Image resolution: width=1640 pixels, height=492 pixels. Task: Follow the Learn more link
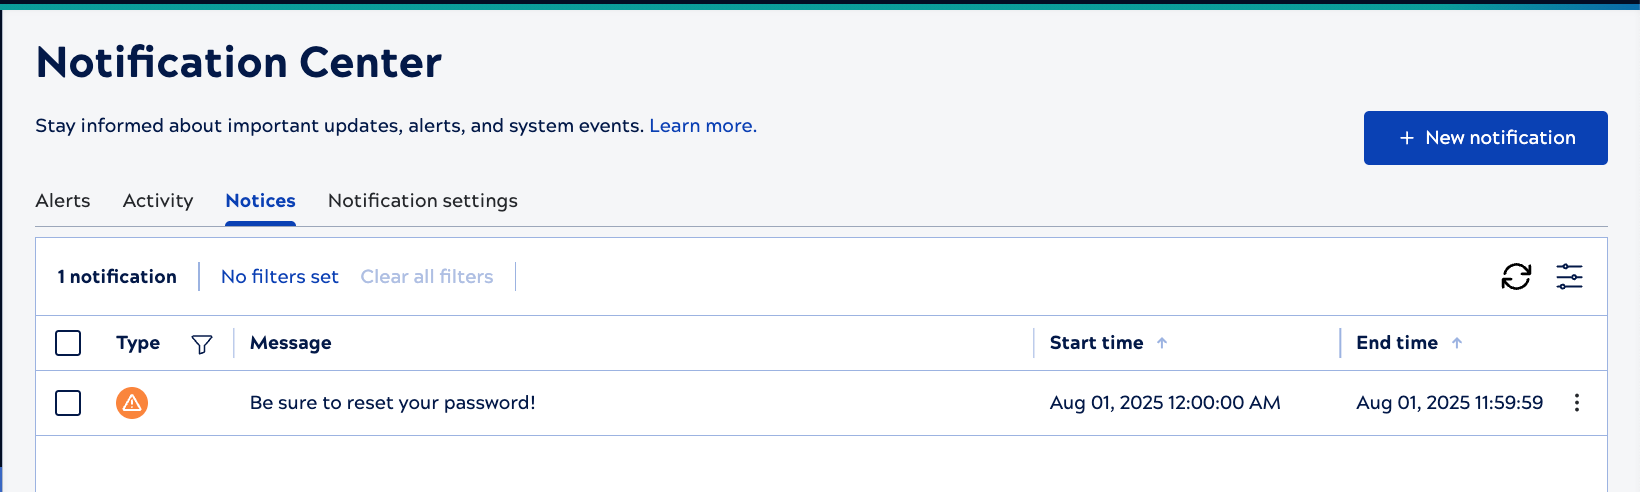pos(703,126)
